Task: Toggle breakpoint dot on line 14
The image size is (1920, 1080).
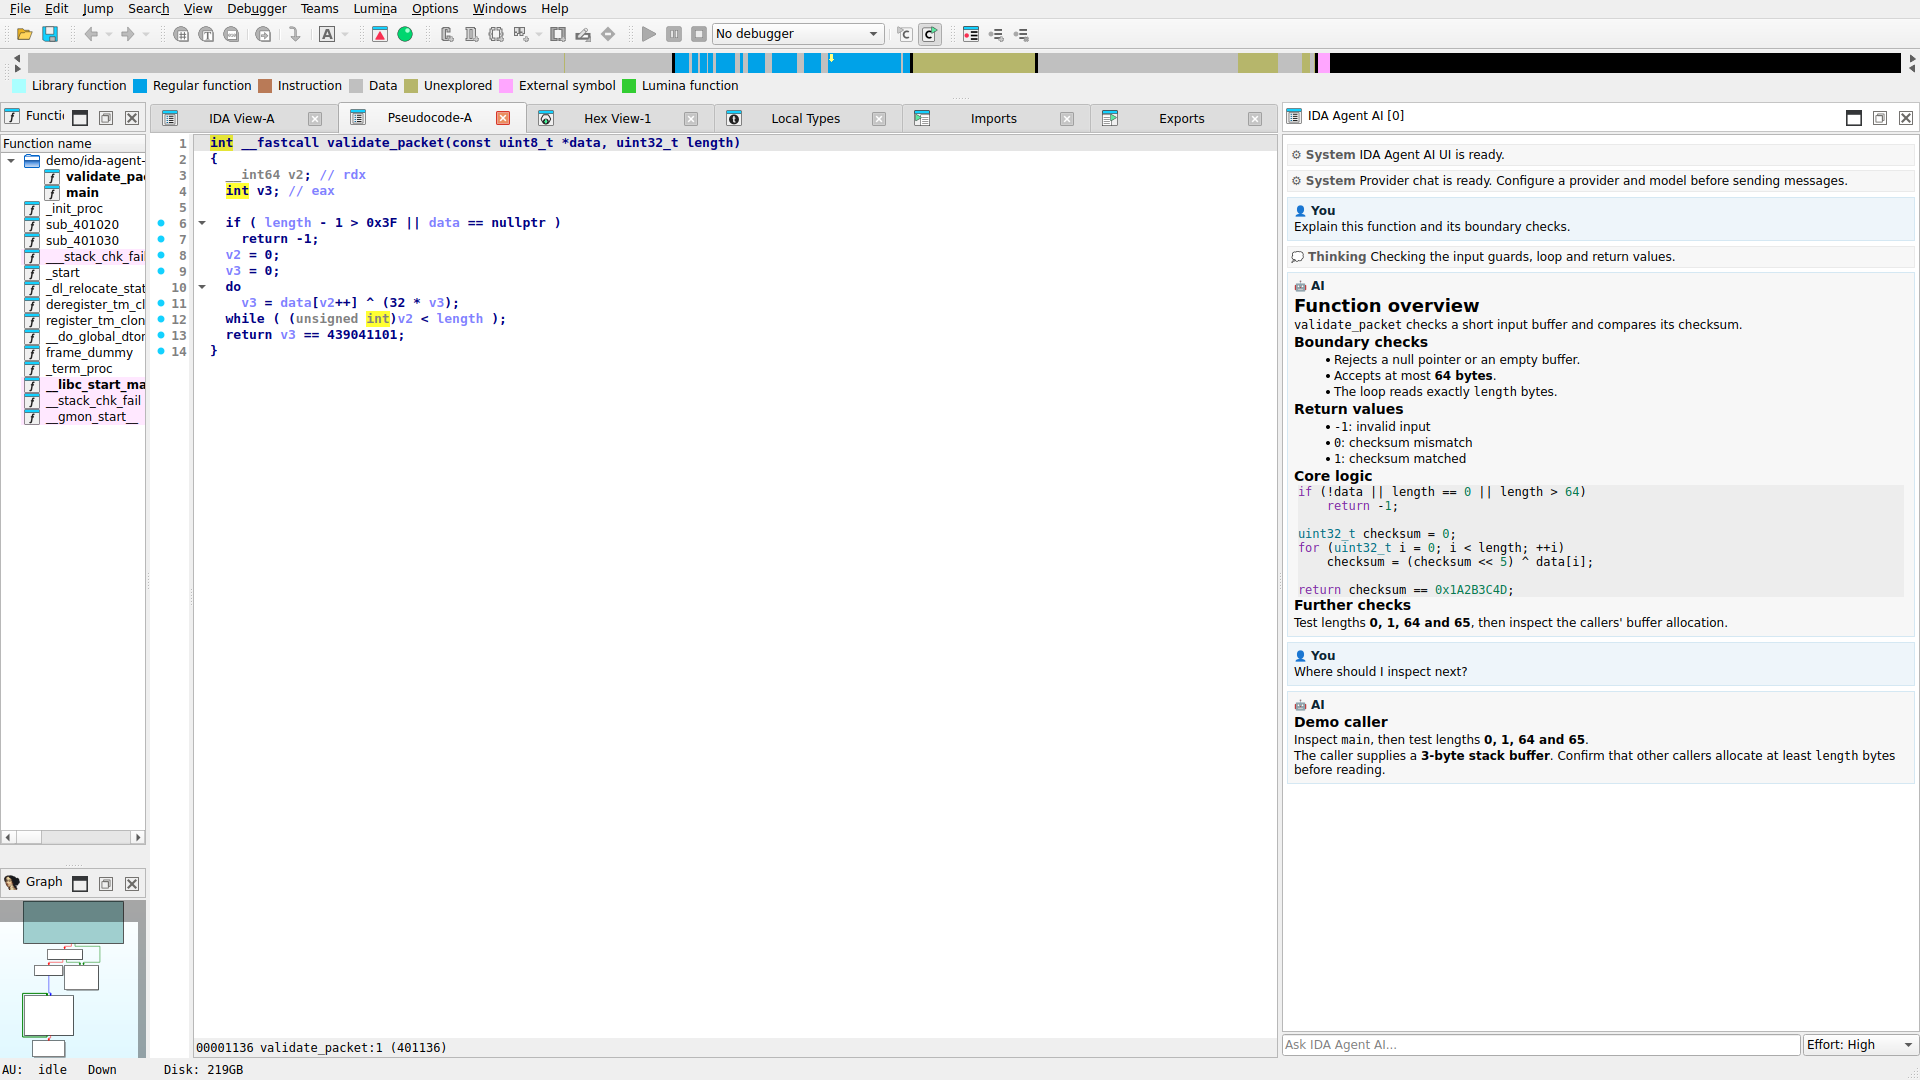Action: click(161, 351)
